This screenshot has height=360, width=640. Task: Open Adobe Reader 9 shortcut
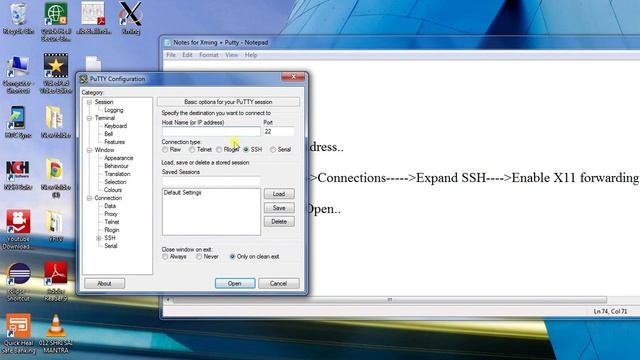coord(56,282)
